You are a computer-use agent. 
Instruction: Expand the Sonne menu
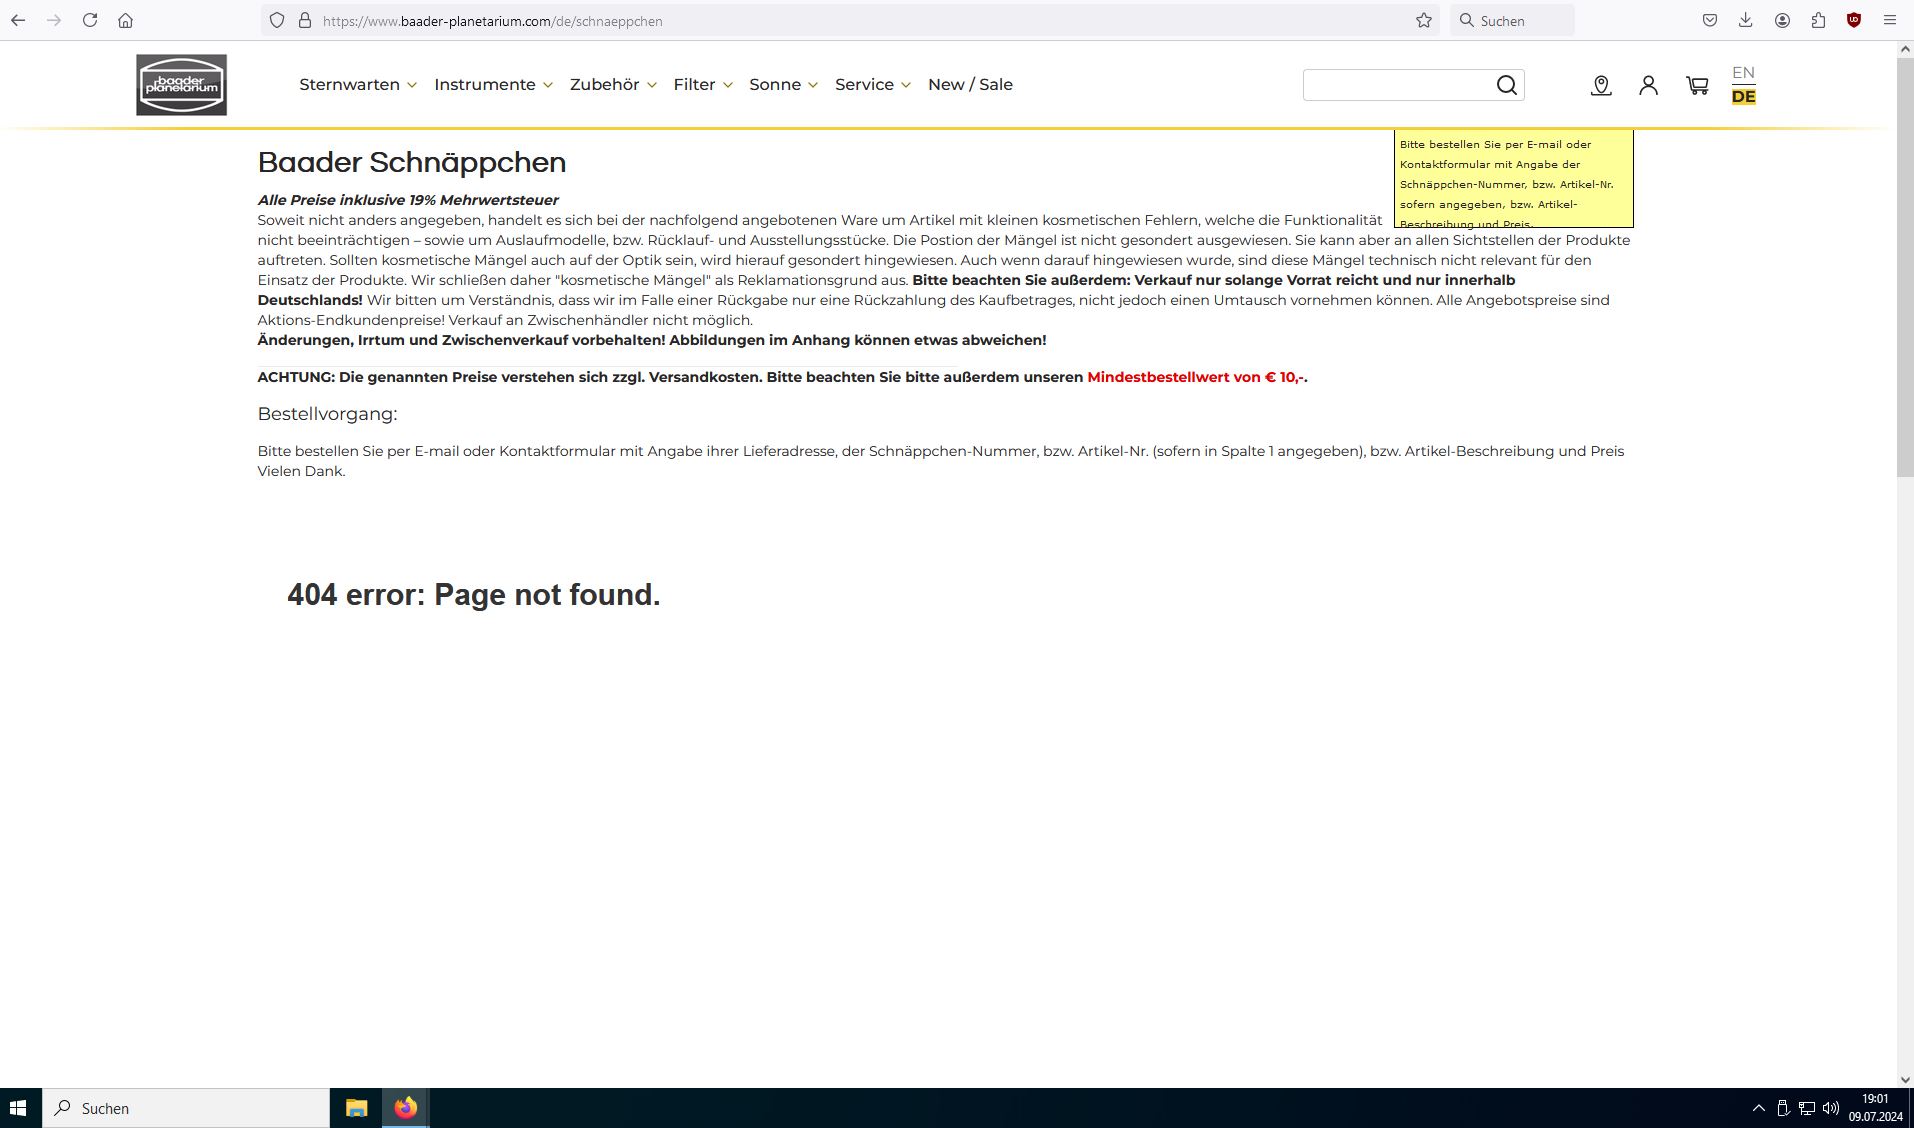[x=784, y=85]
